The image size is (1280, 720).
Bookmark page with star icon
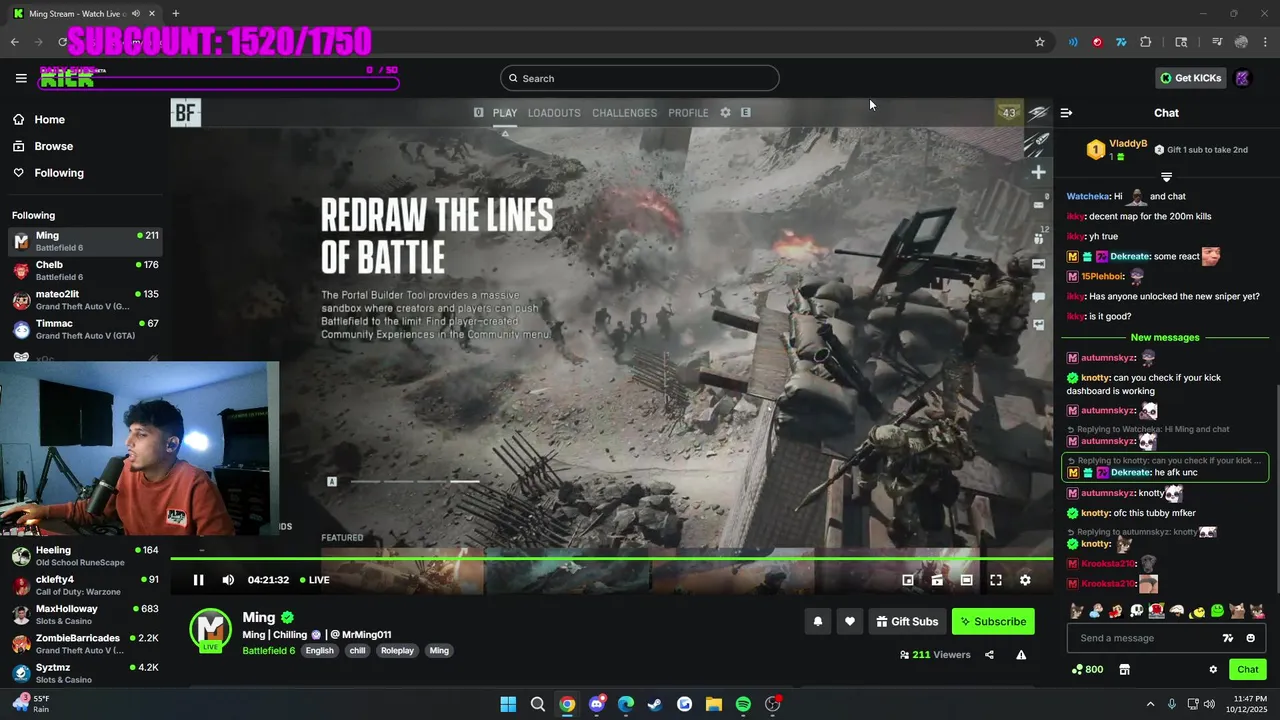pyautogui.click(x=1040, y=42)
